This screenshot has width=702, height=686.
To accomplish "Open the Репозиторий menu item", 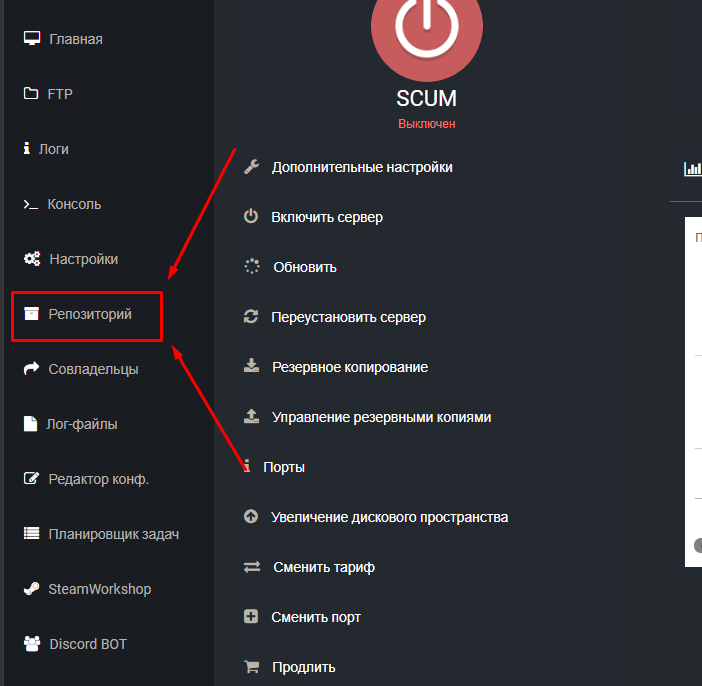I will click(87, 317).
